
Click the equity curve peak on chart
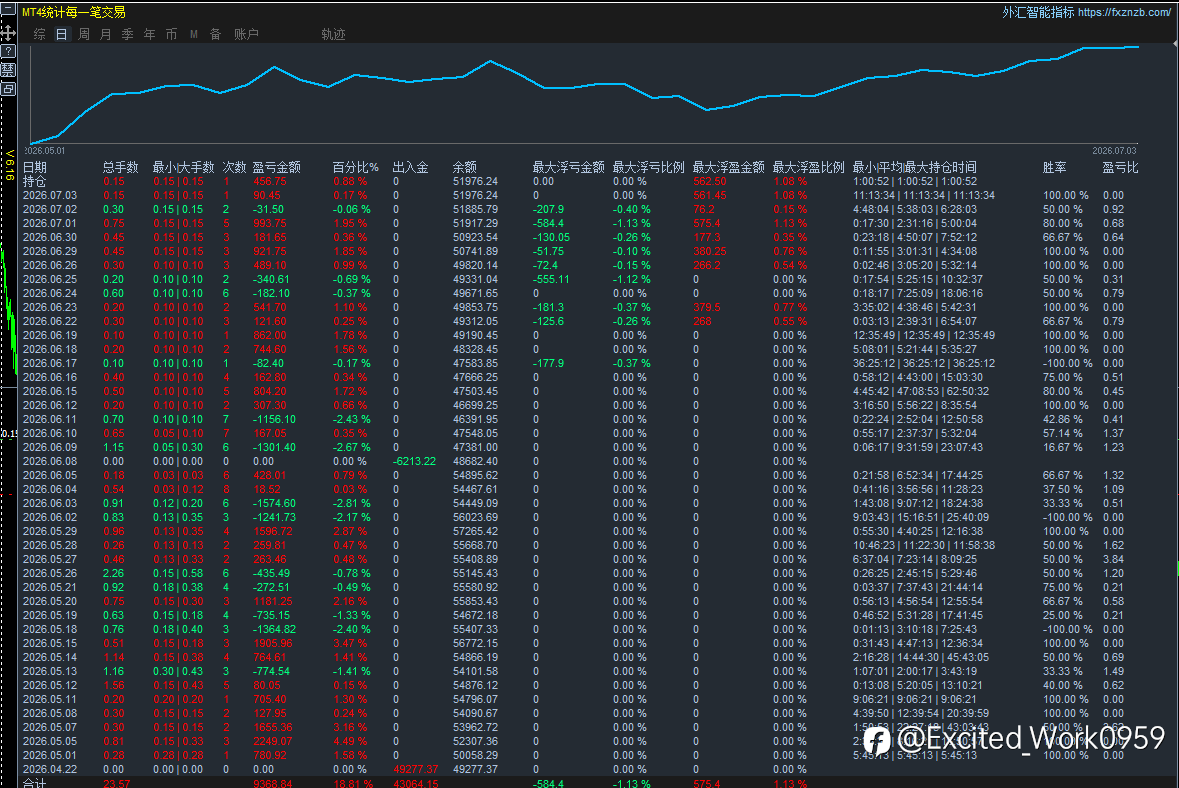click(x=1135, y=47)
